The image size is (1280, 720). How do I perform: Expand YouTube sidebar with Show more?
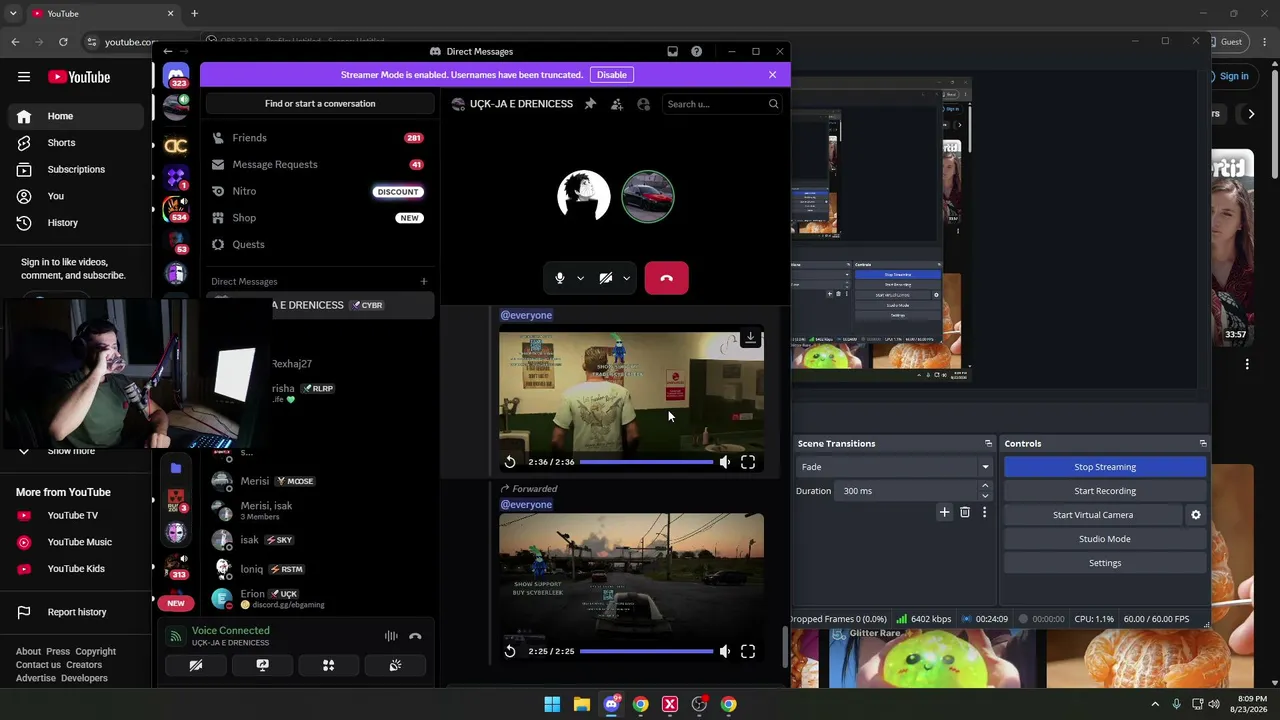(71, 451)
